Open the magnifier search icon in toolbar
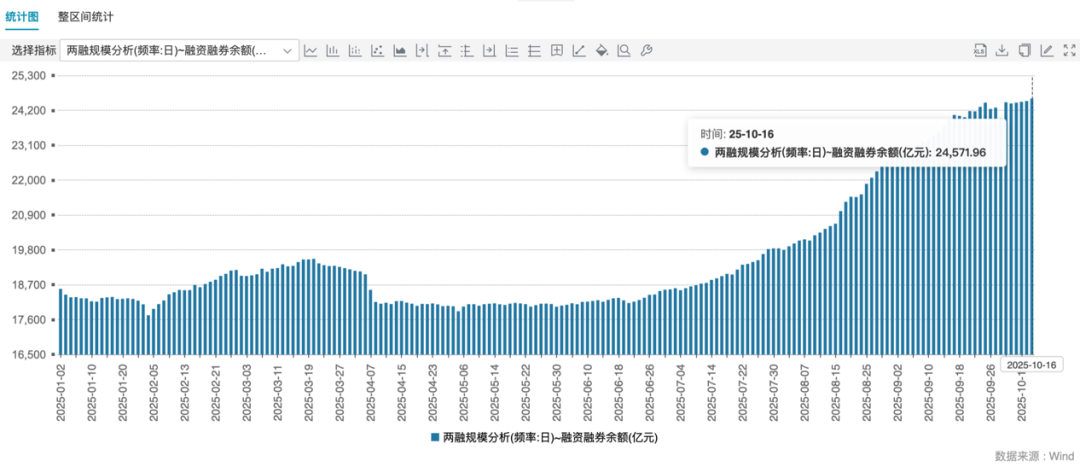1080x467 pixels. tap(624, 50)
